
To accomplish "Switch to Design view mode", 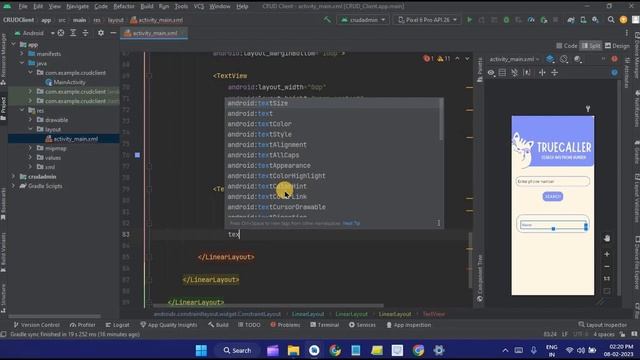I will (x=617, y=46).
